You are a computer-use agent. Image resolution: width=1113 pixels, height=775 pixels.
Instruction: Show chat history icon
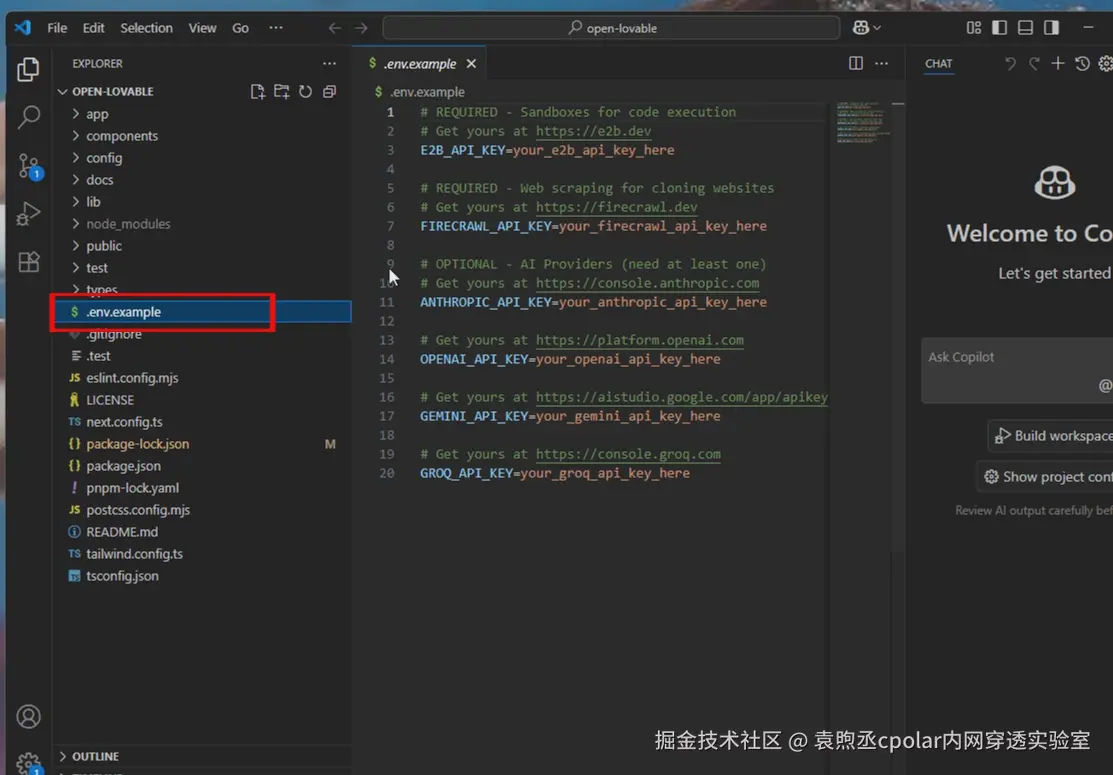(x=1082, y=63)
